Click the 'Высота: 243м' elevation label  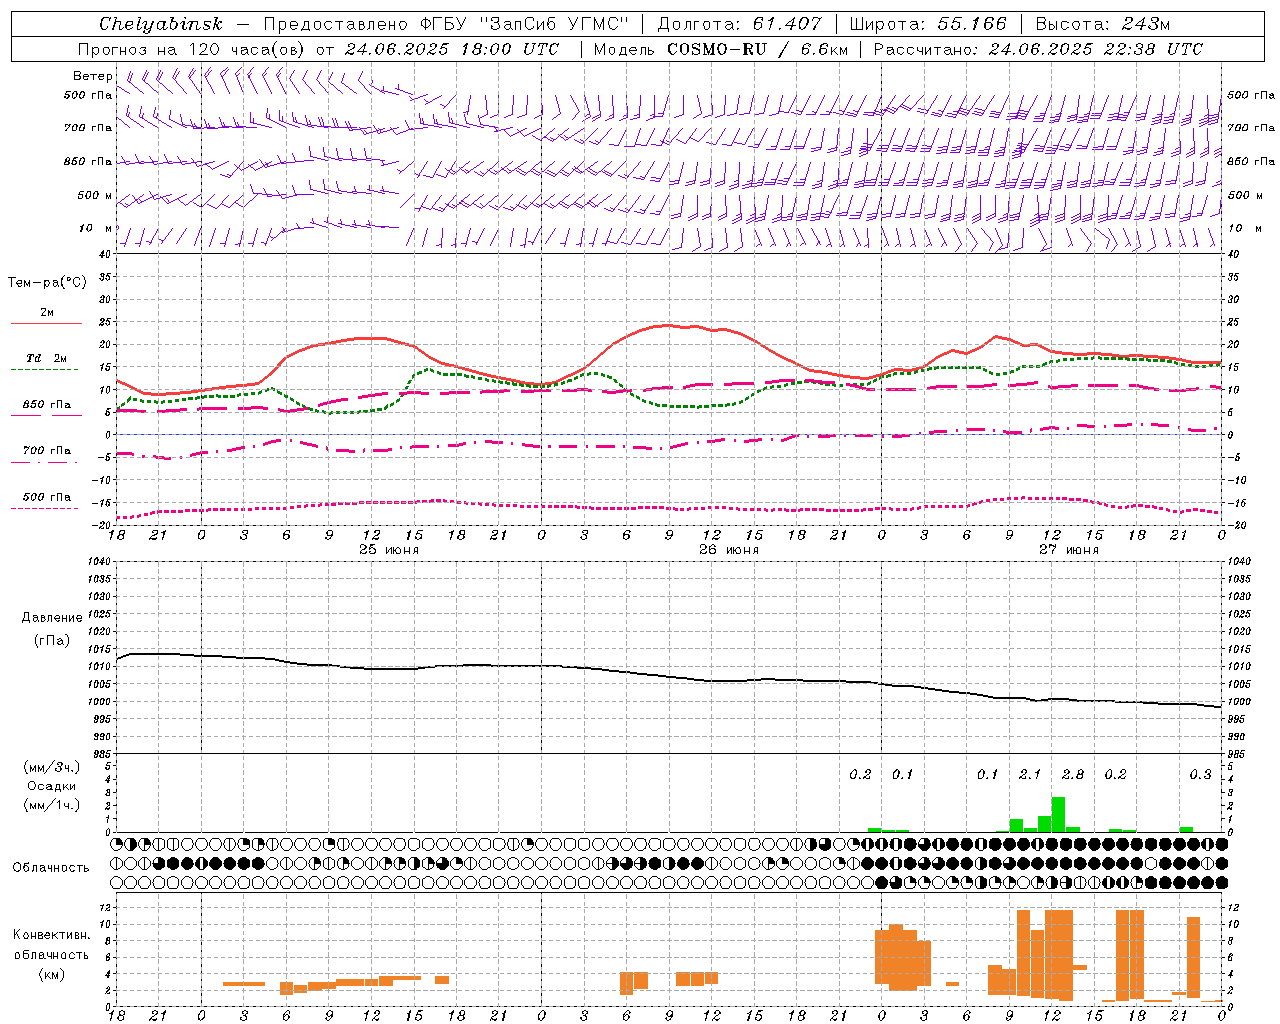tap(1102, 24)
